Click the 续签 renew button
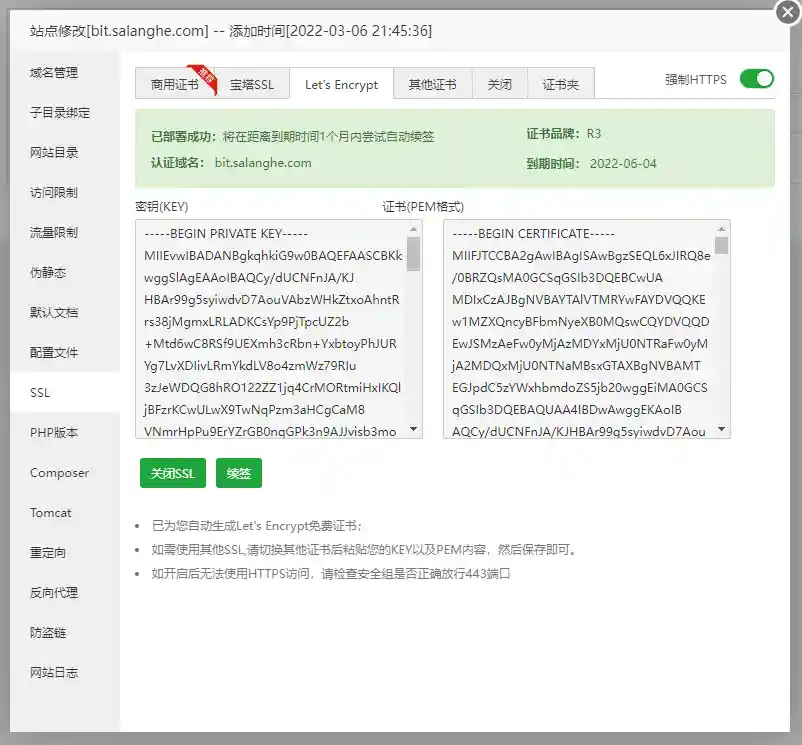 238,473
